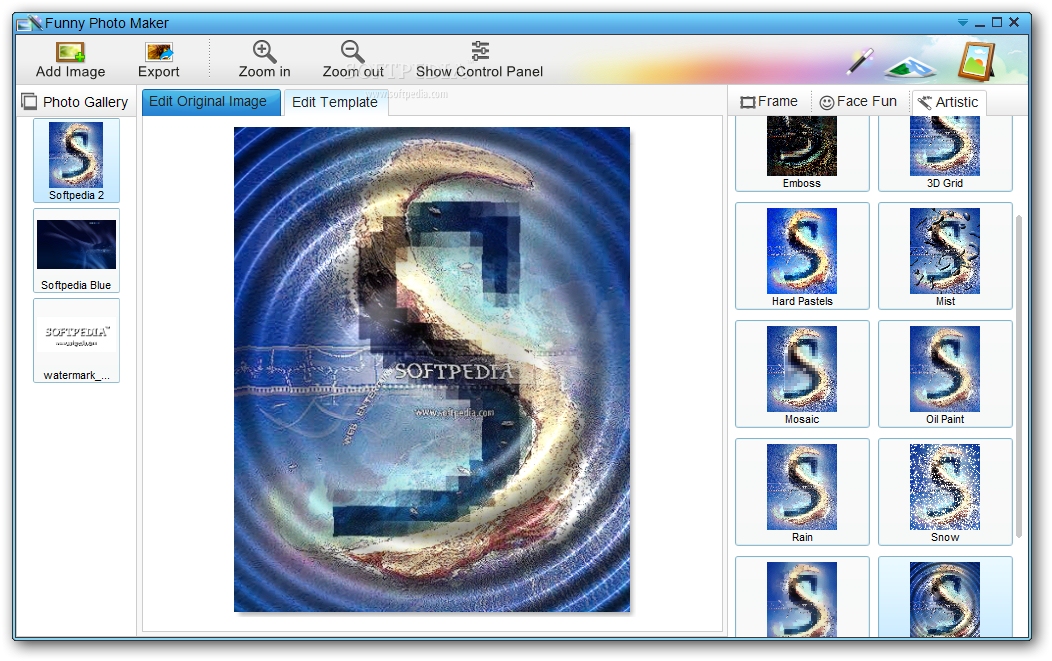
Task: Apply the Emboss artistic effect
Action: (x=802, y=153)
